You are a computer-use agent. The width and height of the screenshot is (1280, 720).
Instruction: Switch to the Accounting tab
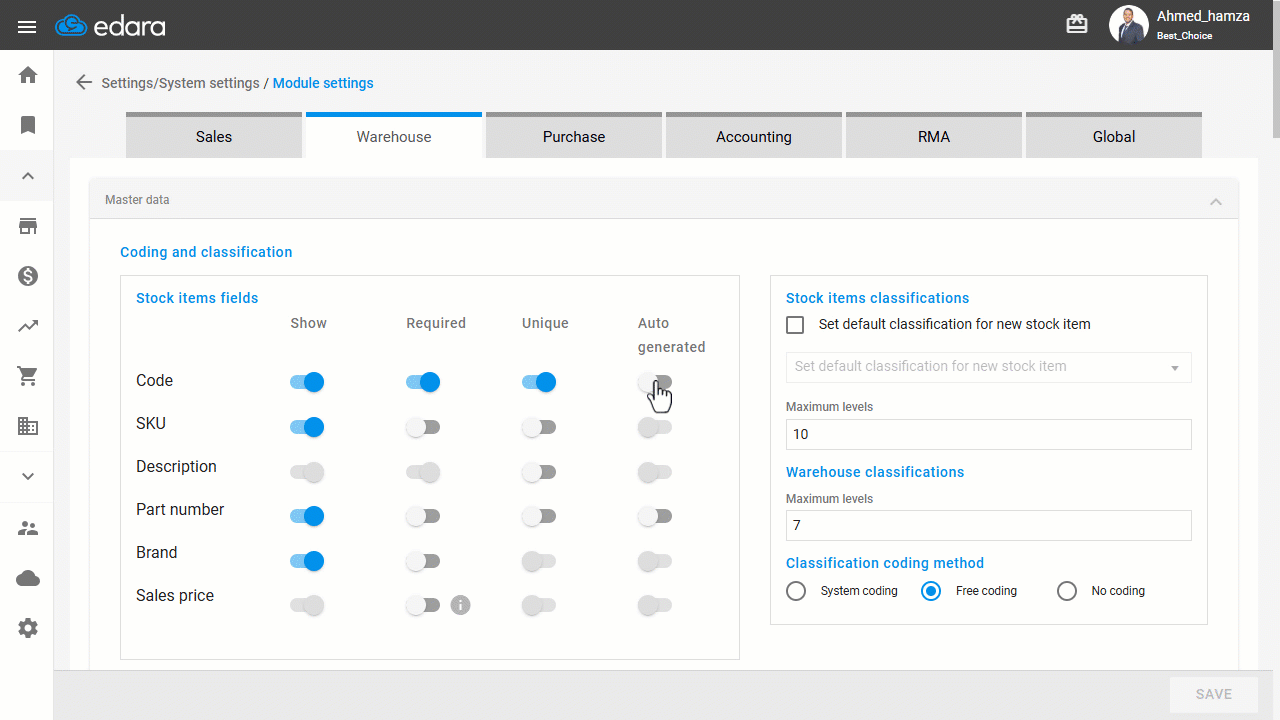click(x=753, y=137)
